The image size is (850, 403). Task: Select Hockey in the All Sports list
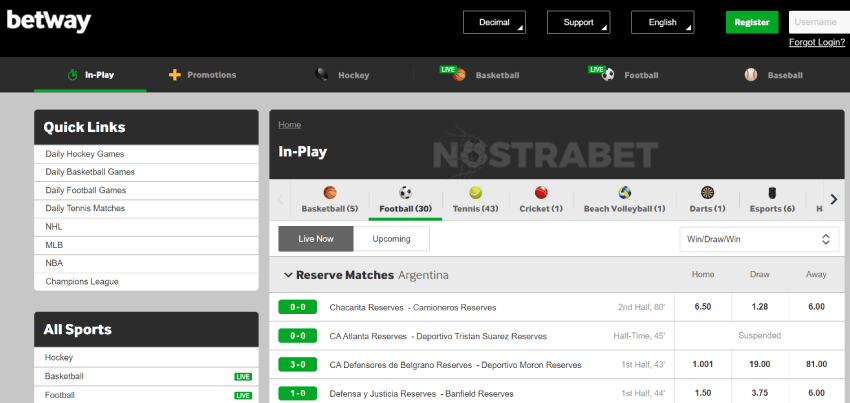[146, 357]
